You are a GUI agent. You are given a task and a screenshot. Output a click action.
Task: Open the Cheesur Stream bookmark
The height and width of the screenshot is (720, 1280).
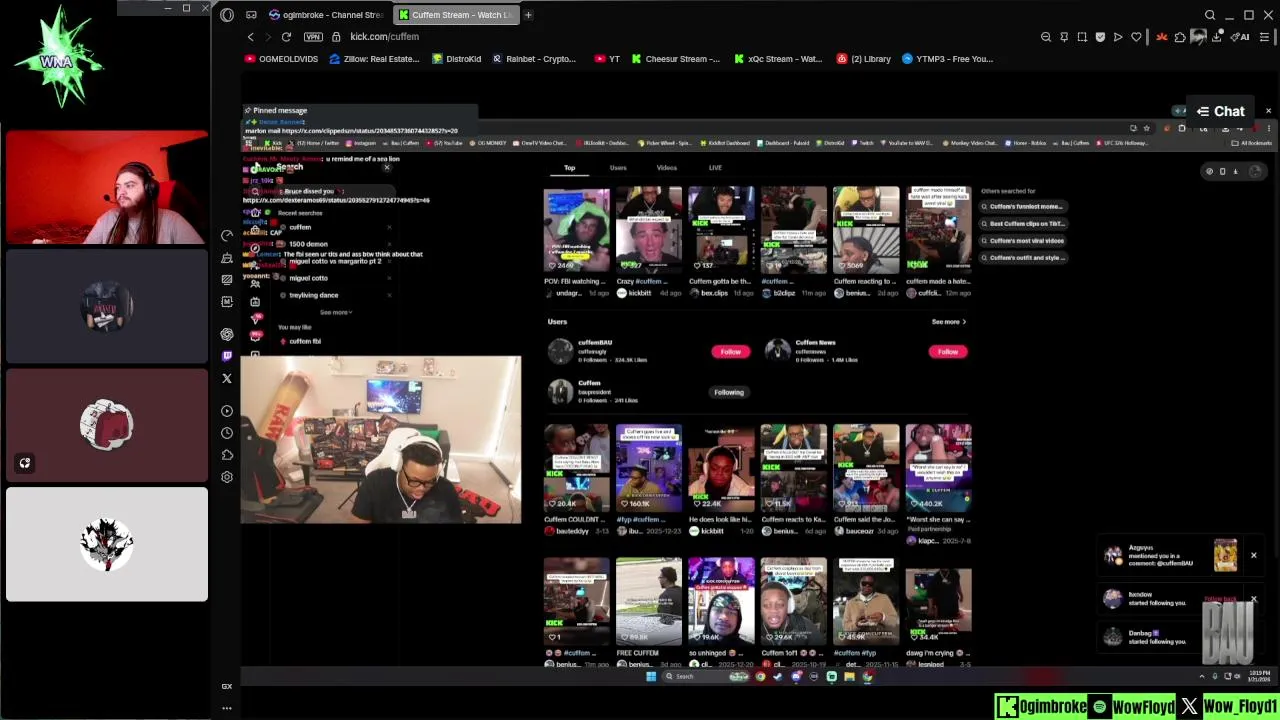[675, 59]
